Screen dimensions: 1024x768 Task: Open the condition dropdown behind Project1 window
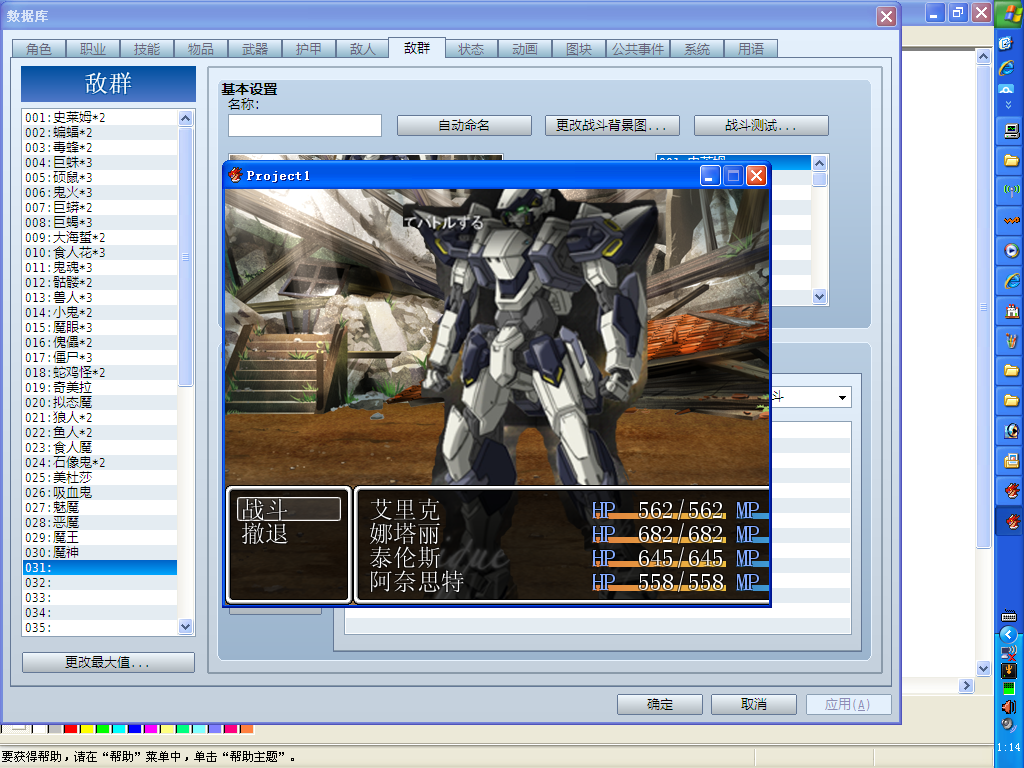click(x=842, y=397)
